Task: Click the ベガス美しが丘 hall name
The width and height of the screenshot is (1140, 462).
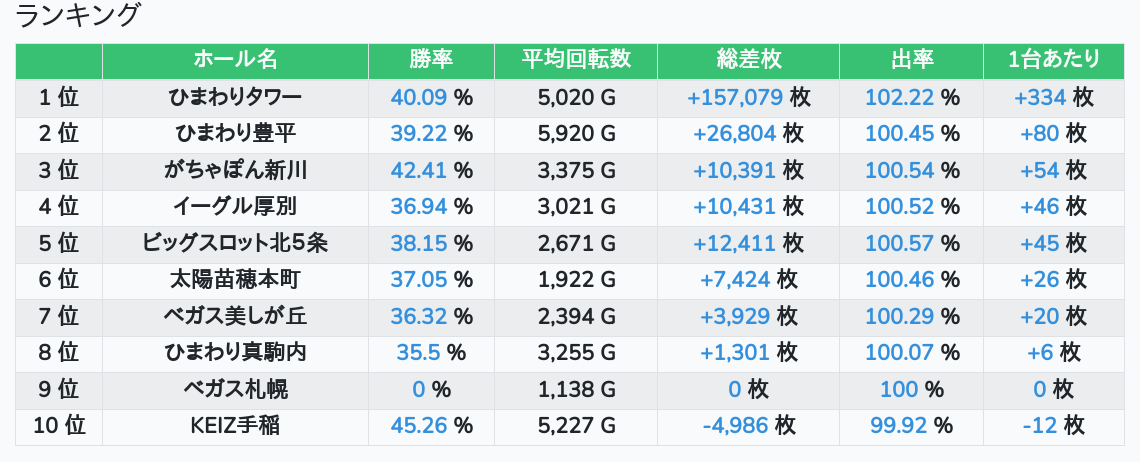Action: pyautogui.click(x=235, y=317)
